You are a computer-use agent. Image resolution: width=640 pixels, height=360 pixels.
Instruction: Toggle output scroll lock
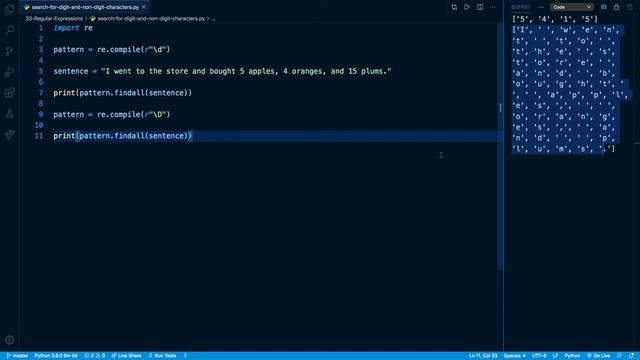coord(616,7)
